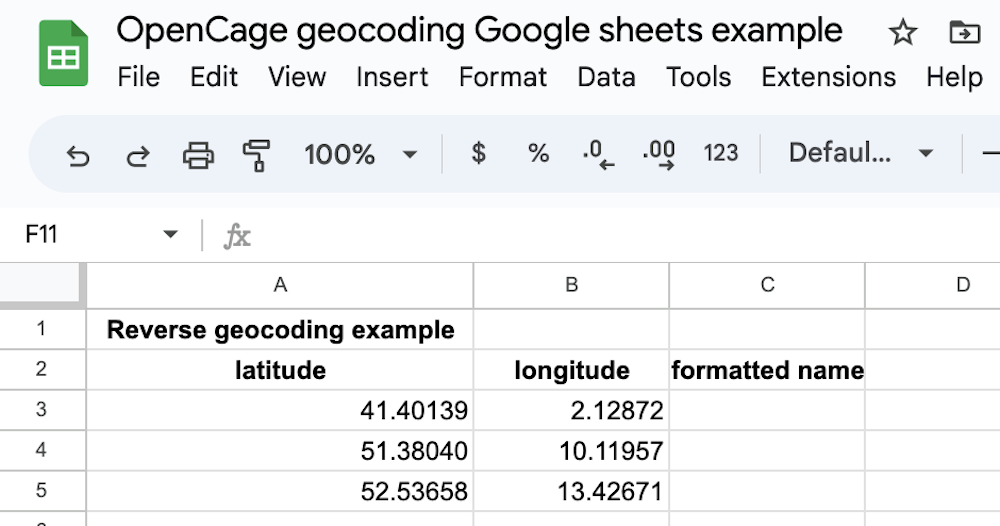The image size is (1000, 526).
Task: Open the Data menu
Action: [x=607, y=77]
